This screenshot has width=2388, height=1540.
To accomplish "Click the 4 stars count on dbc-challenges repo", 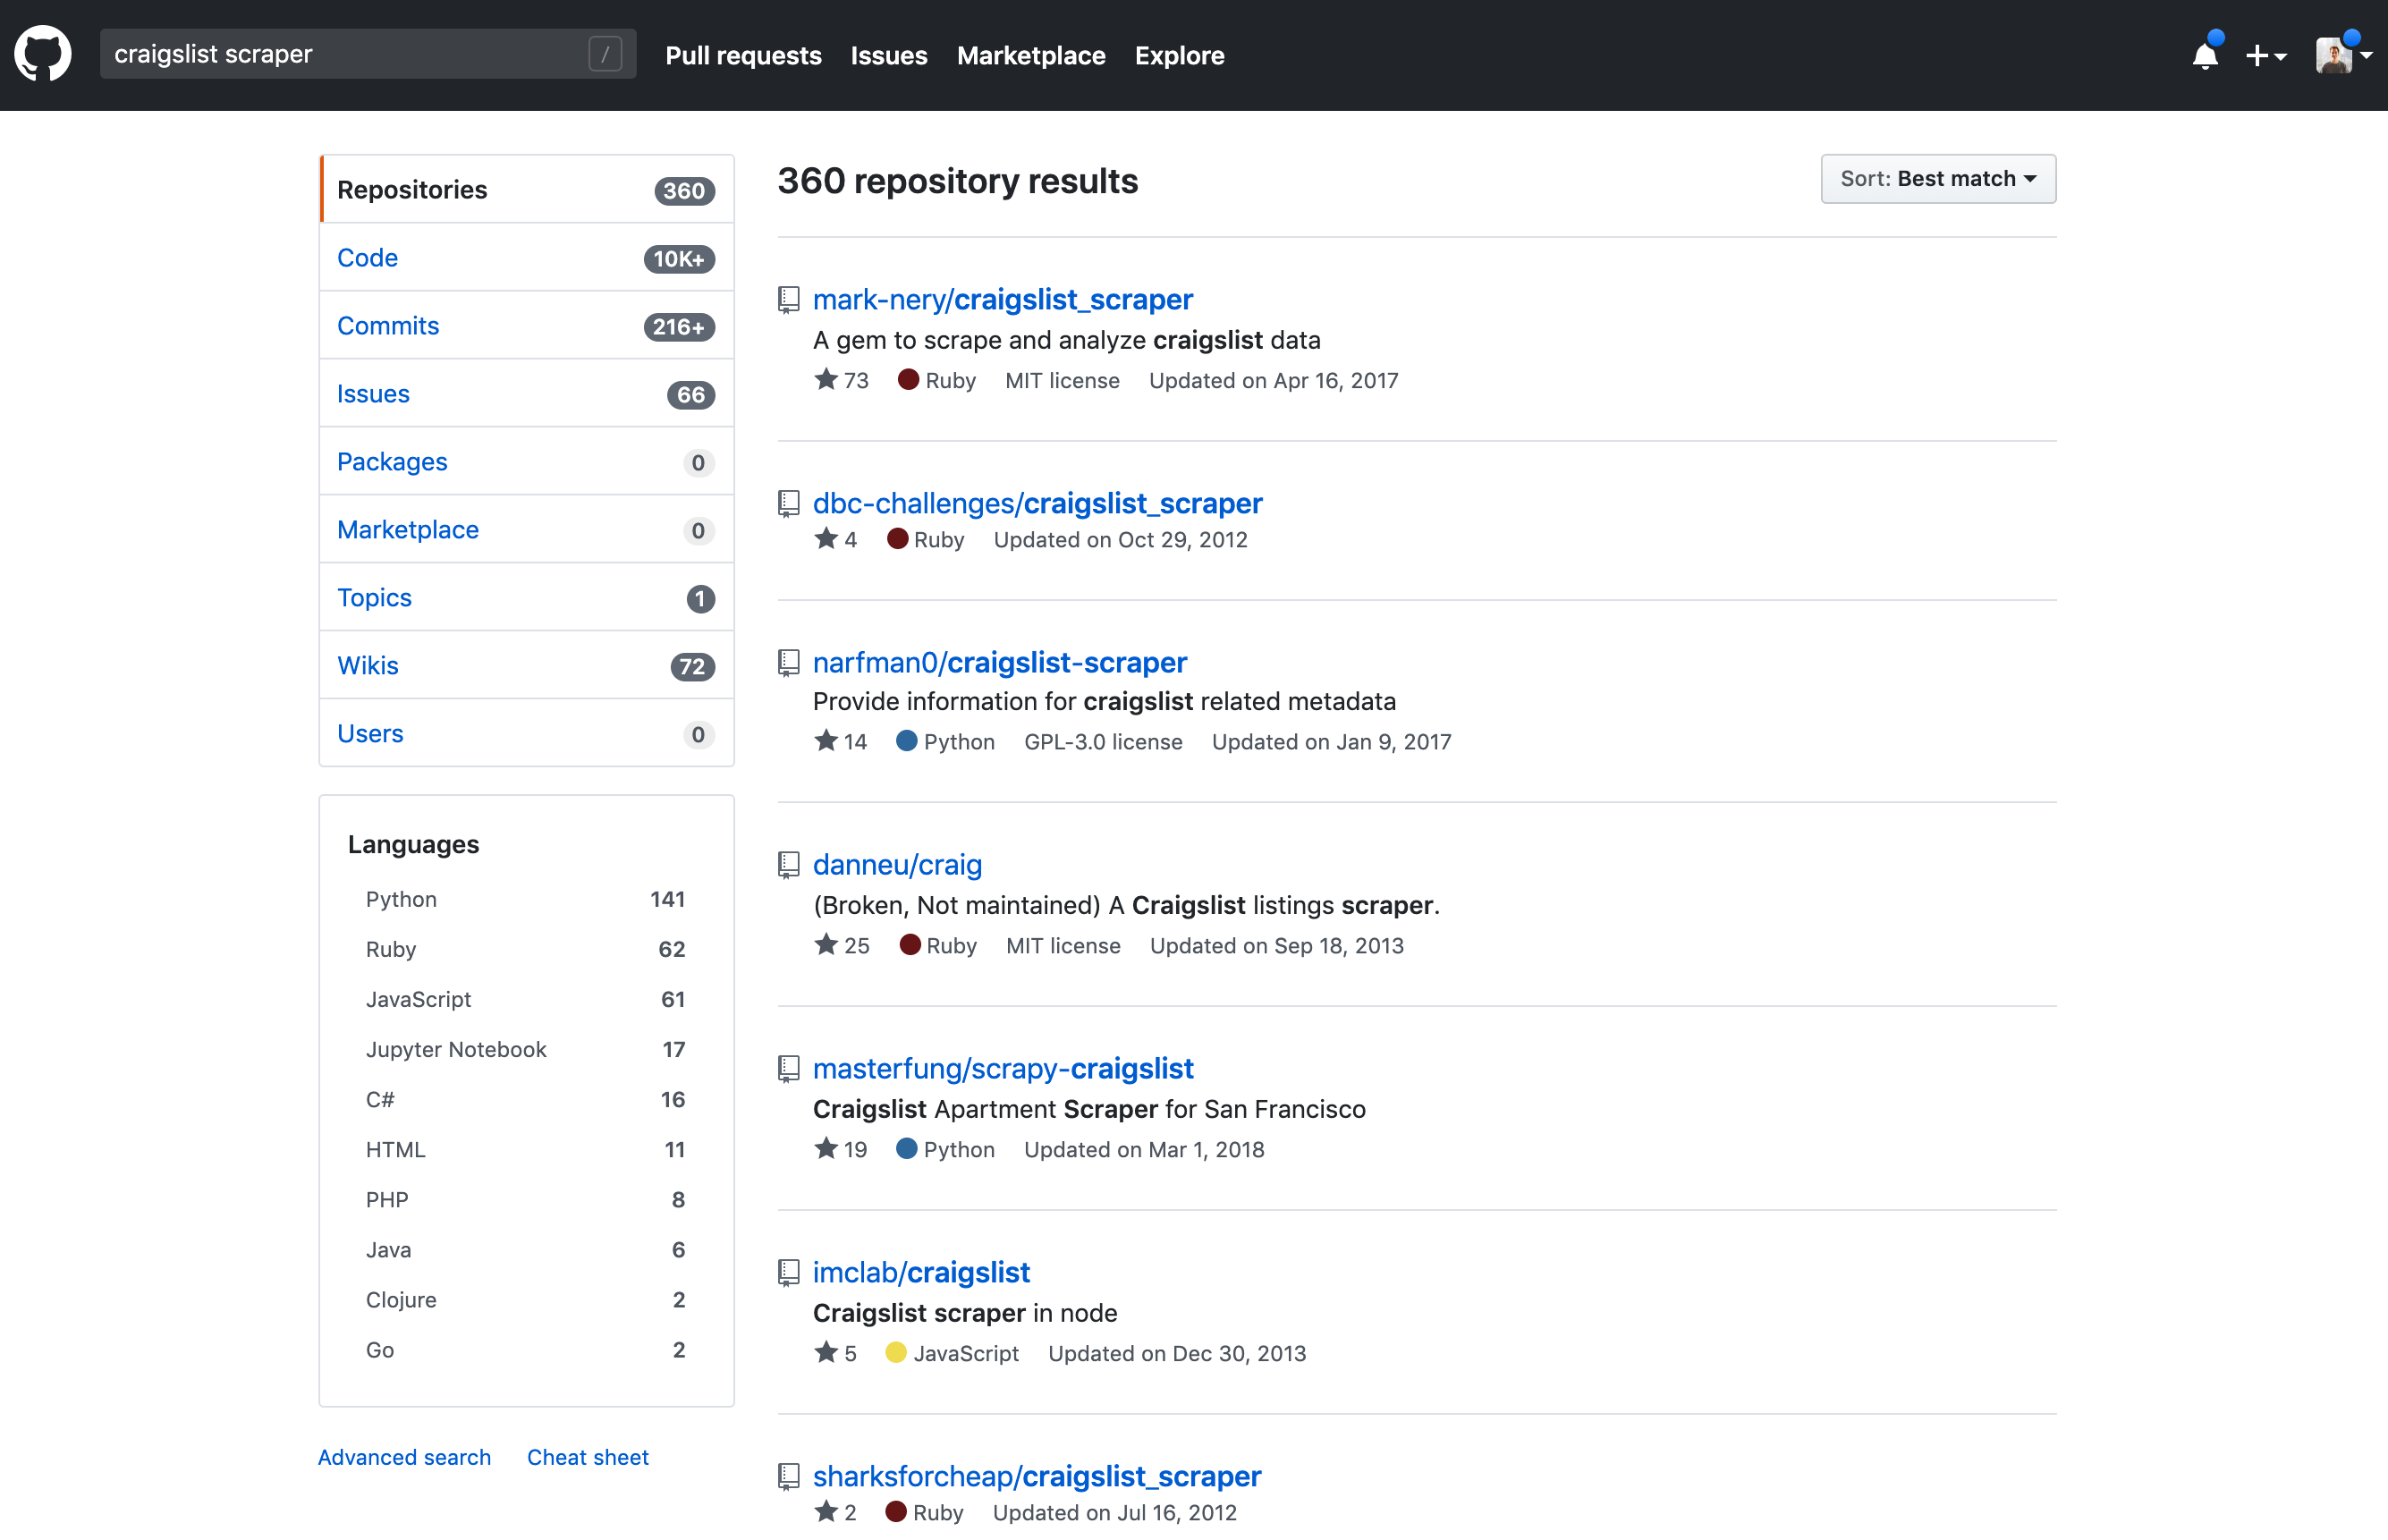I will [x=835, y=539].
